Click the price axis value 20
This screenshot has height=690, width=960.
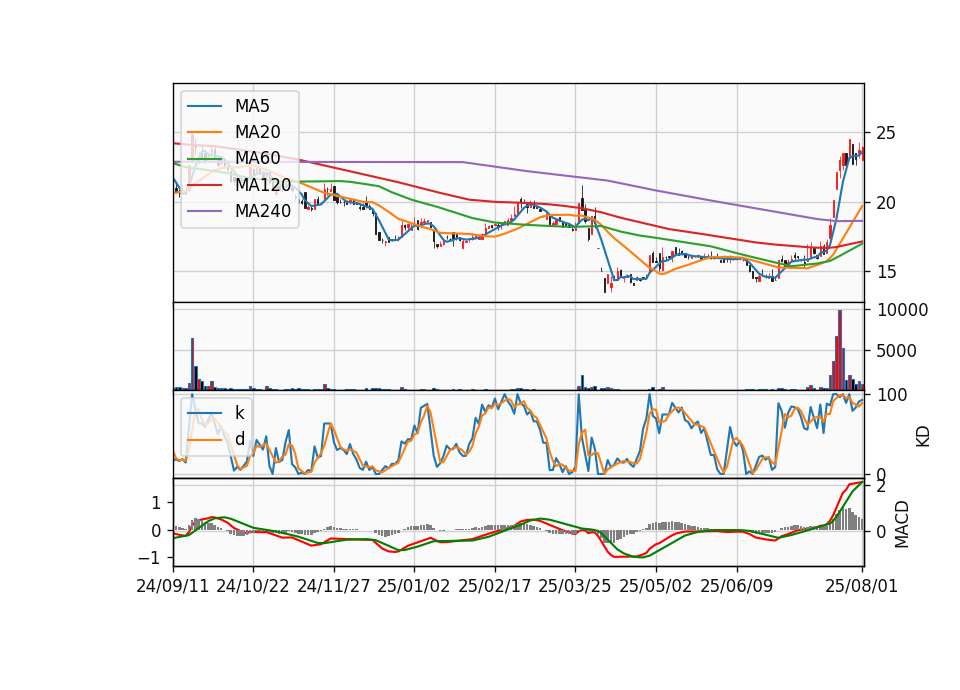click(x=886, y=203)
